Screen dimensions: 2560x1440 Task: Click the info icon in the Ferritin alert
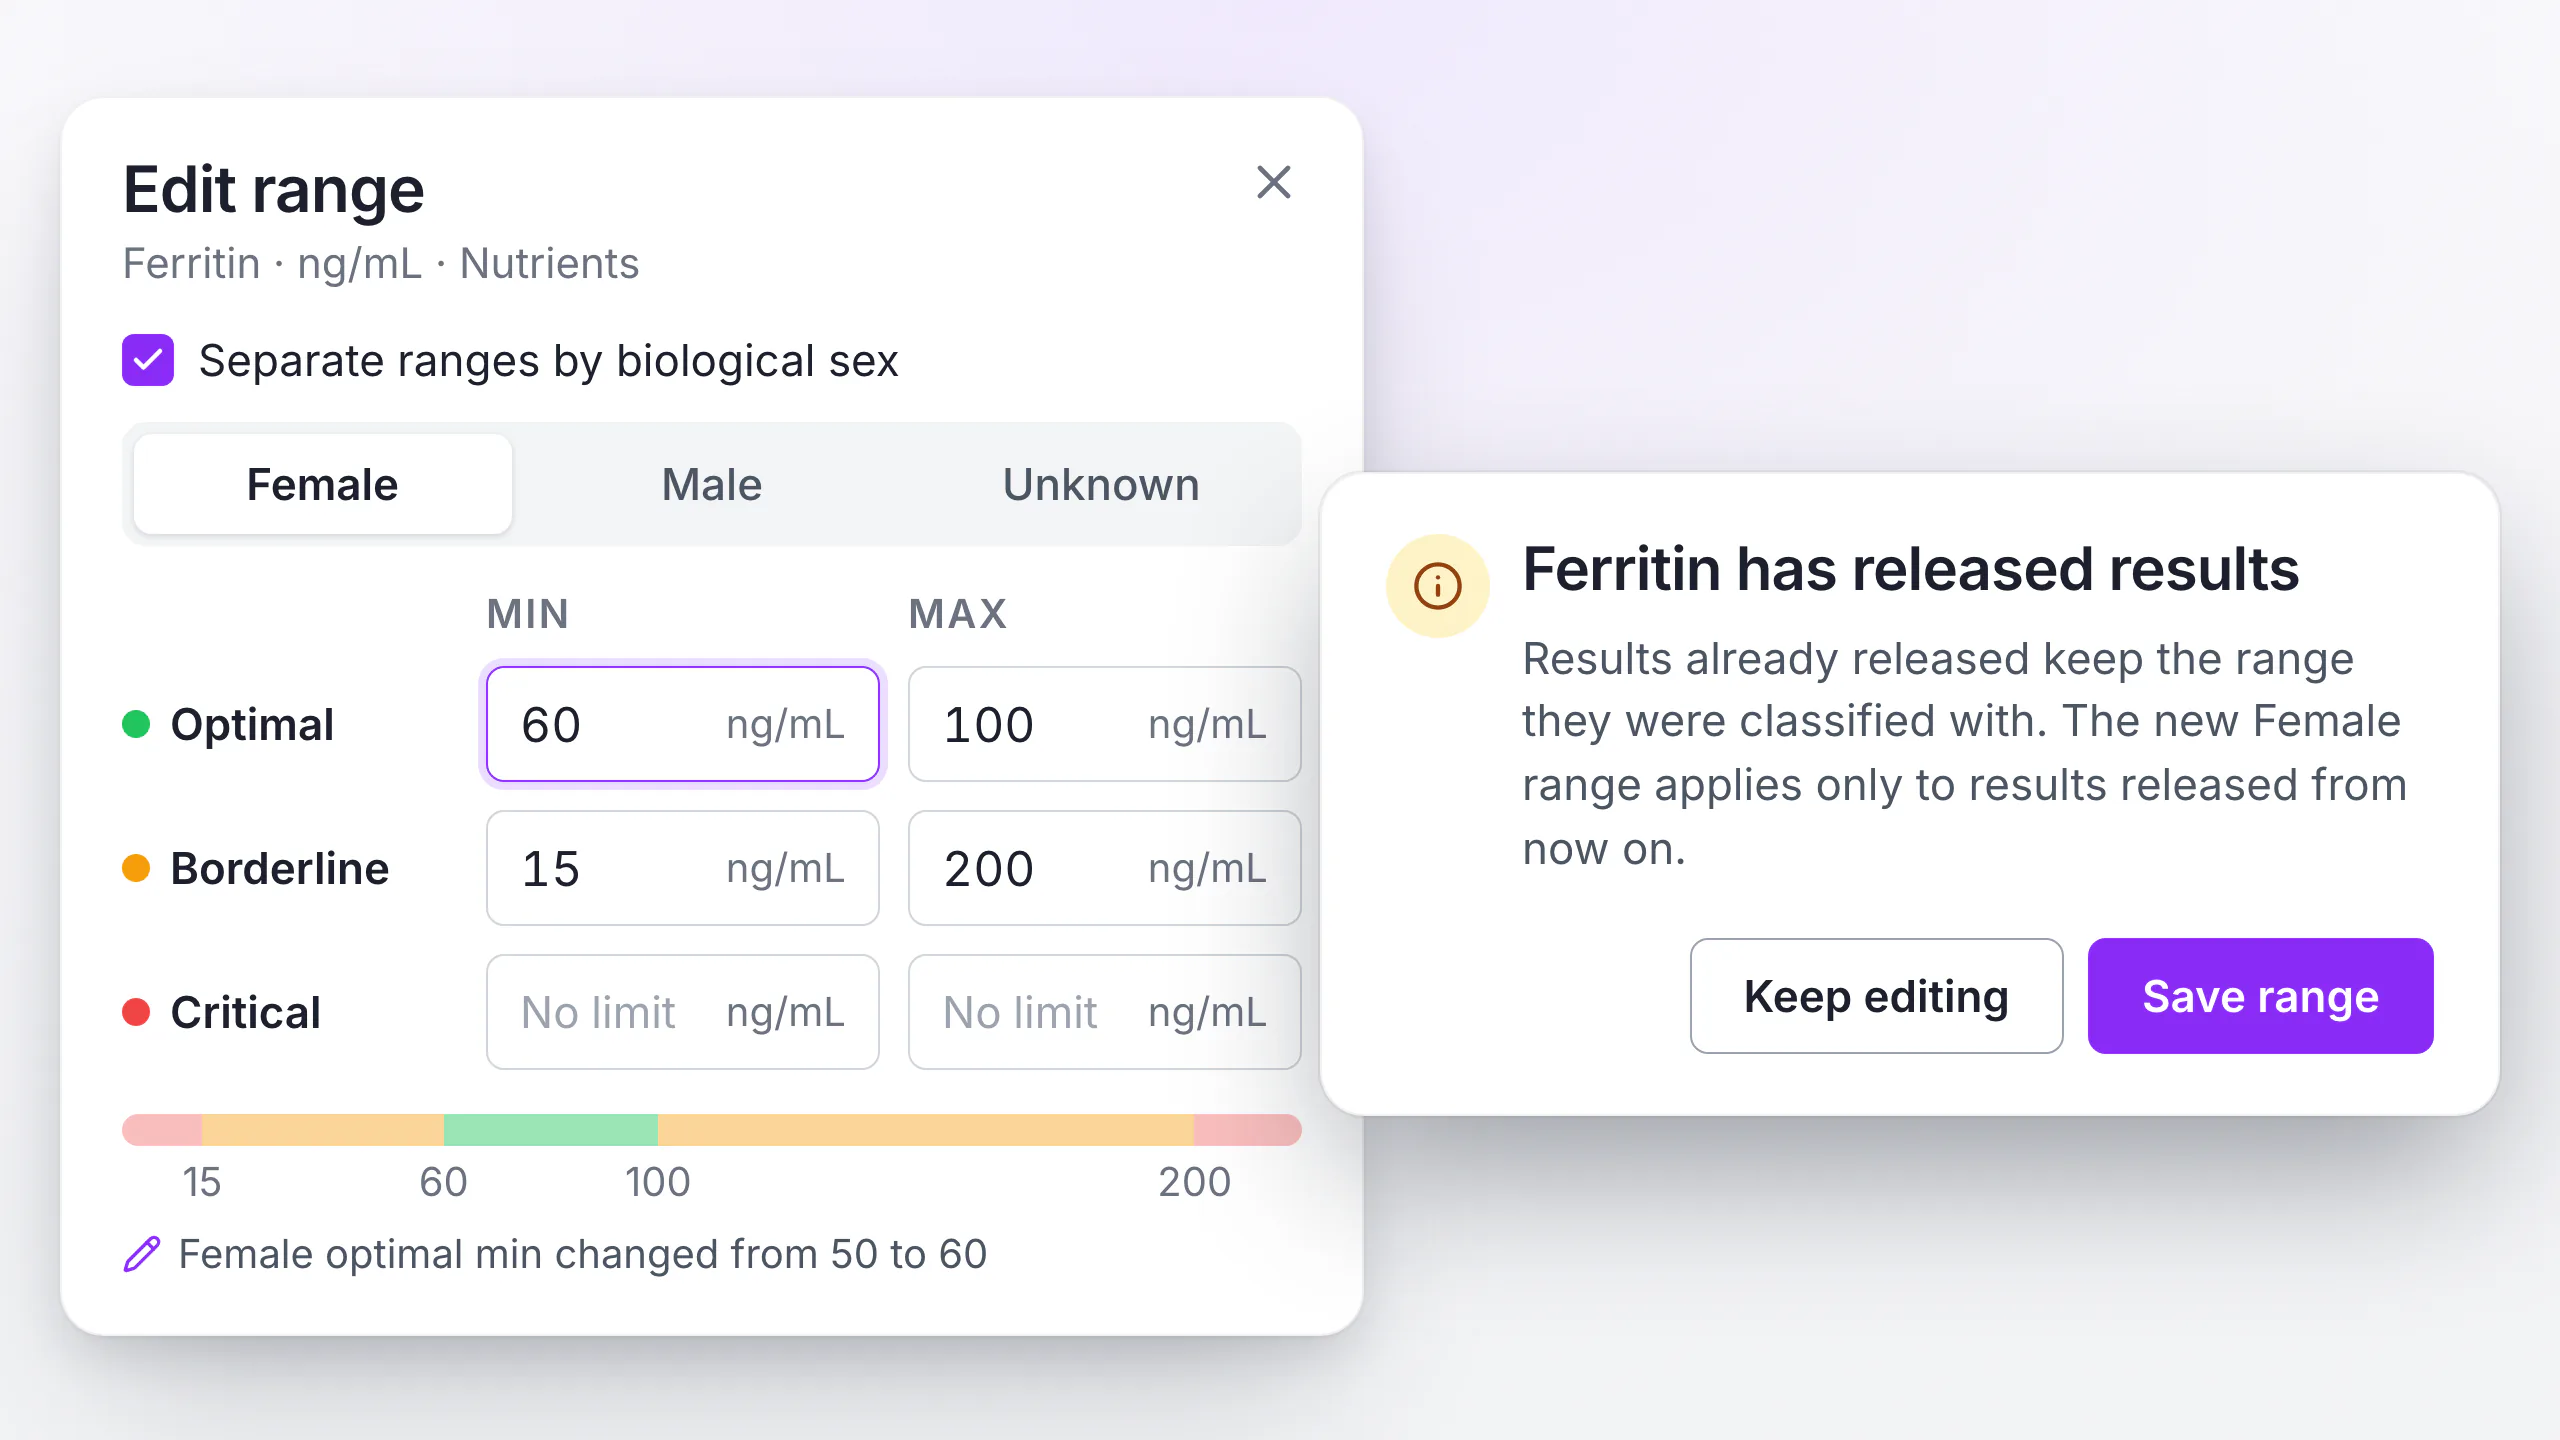coord(1437,586)
